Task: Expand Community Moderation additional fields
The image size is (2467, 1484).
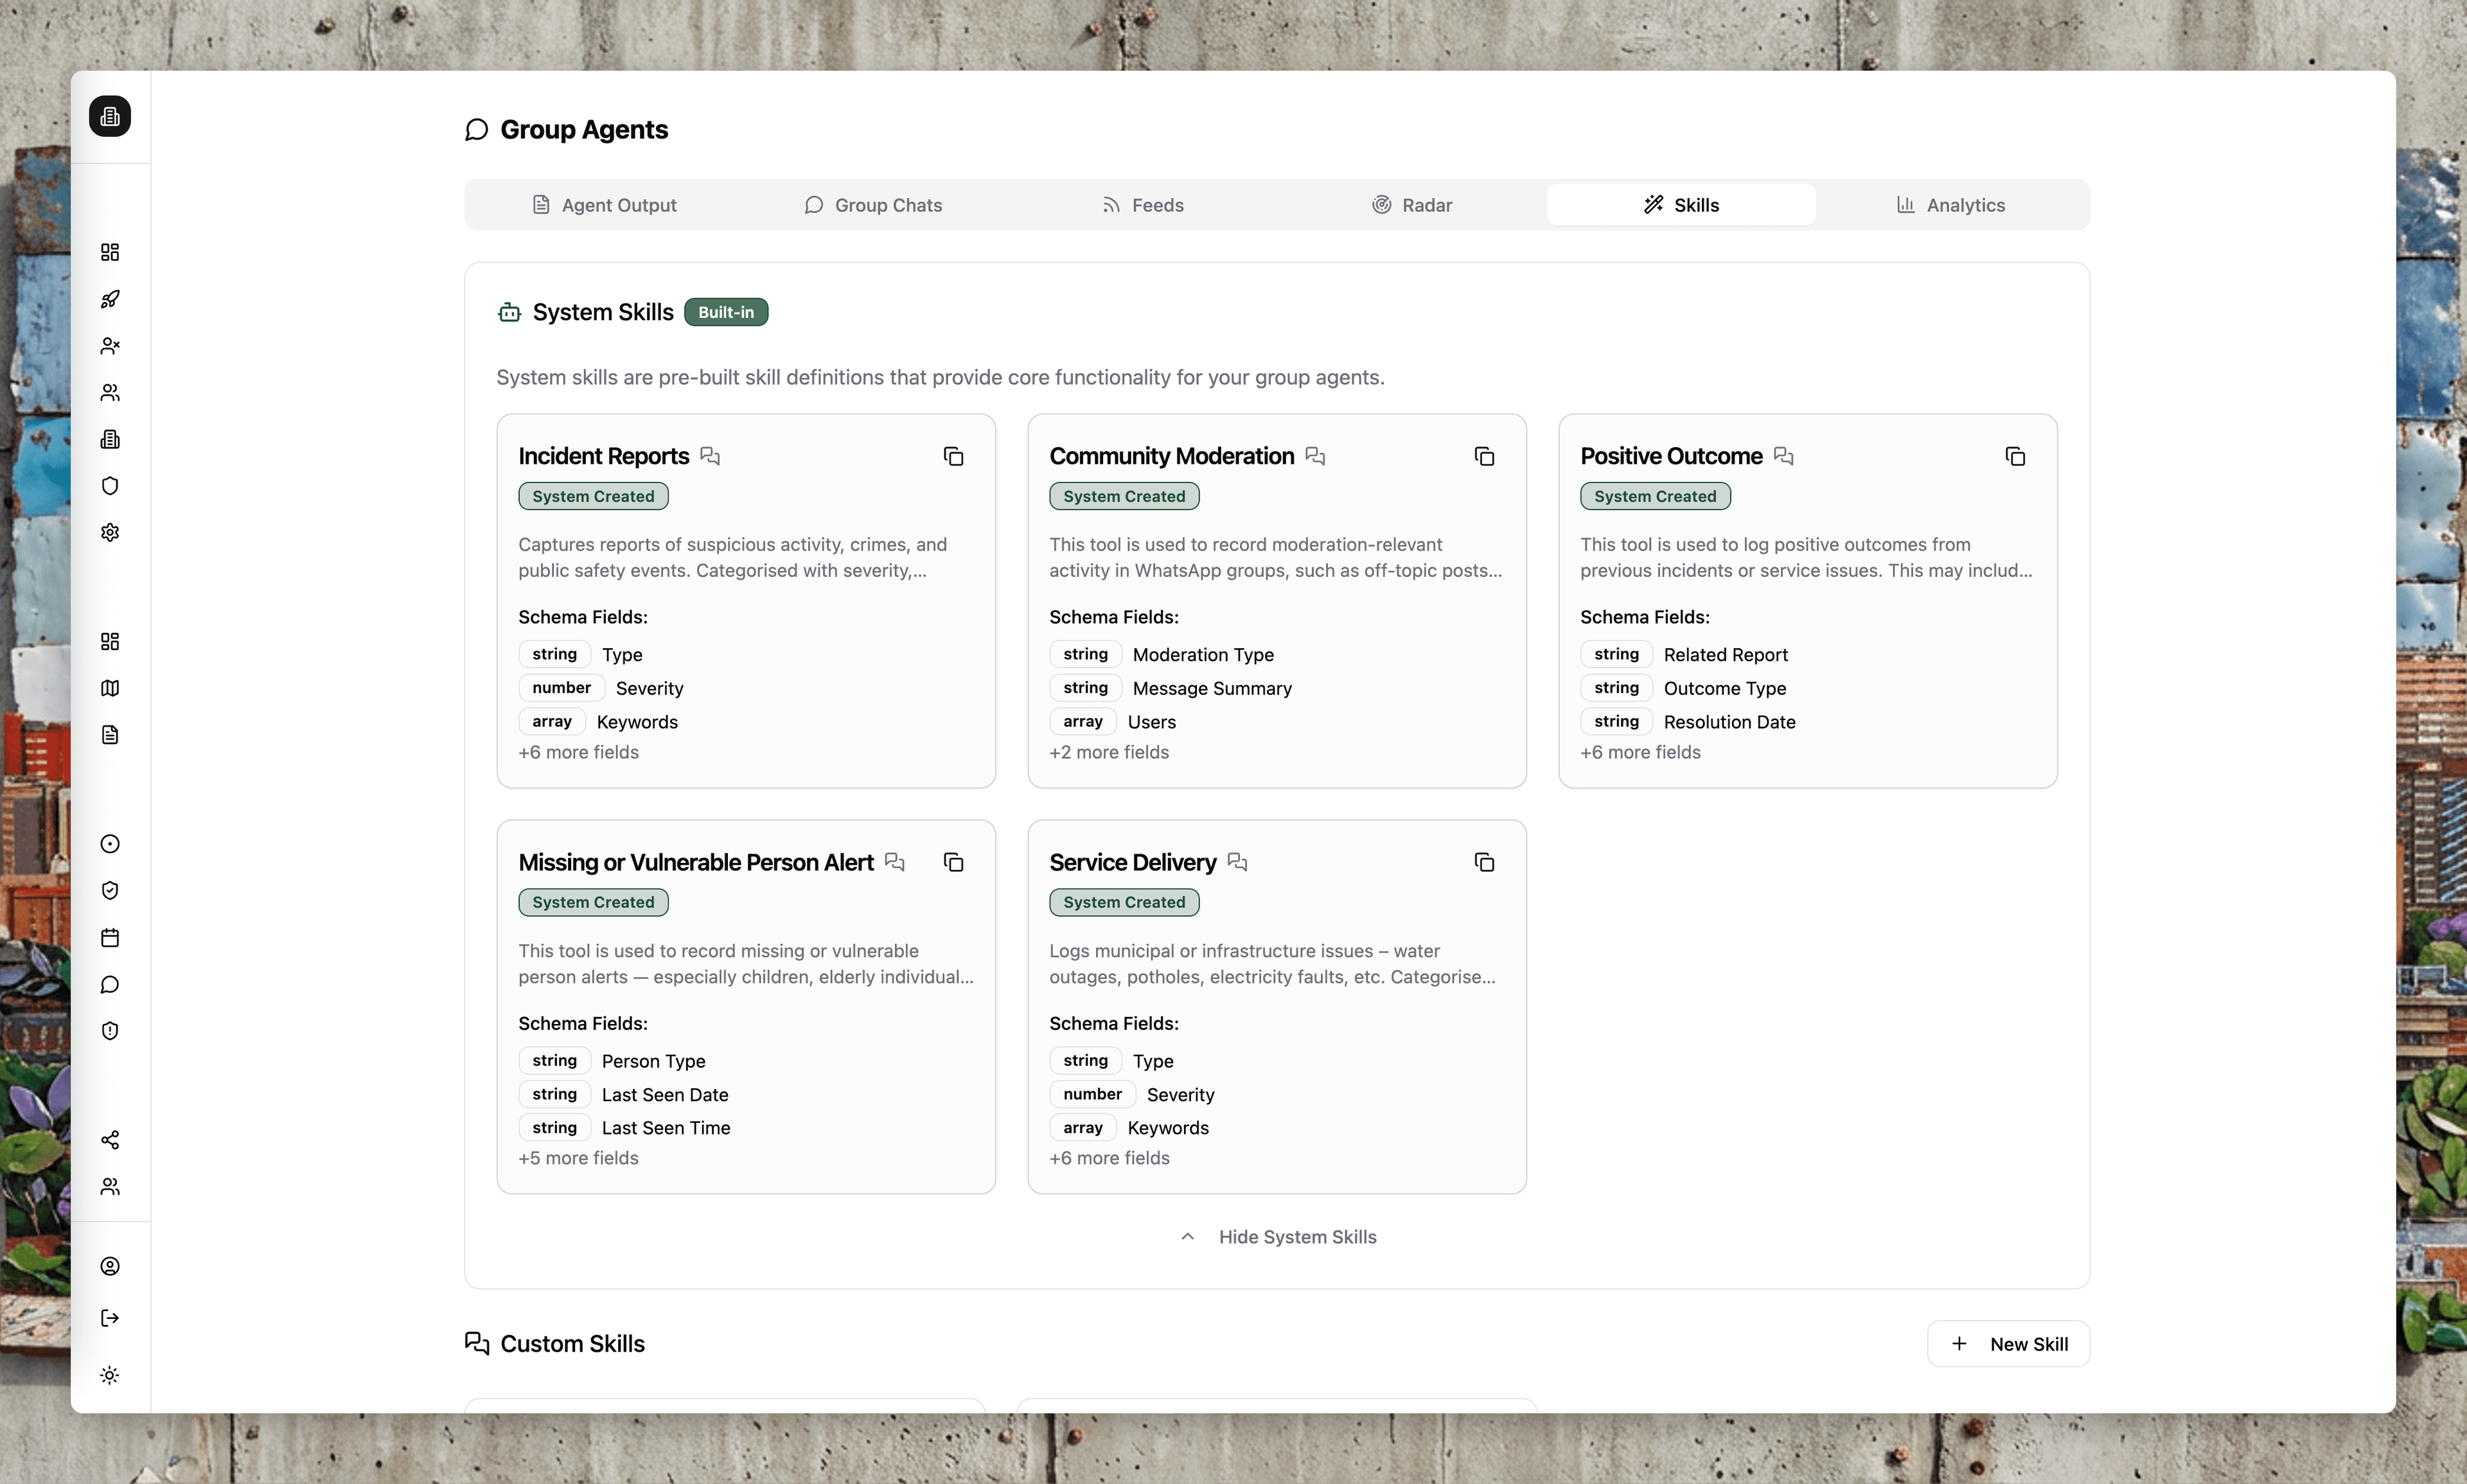Action: coord(1109,752)
